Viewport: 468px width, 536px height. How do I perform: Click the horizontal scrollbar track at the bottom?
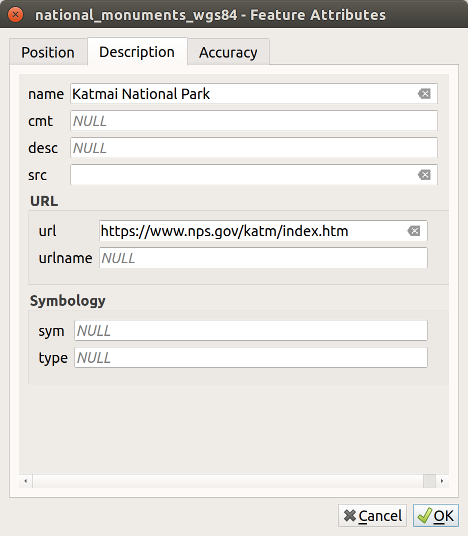tap(228, 481)
